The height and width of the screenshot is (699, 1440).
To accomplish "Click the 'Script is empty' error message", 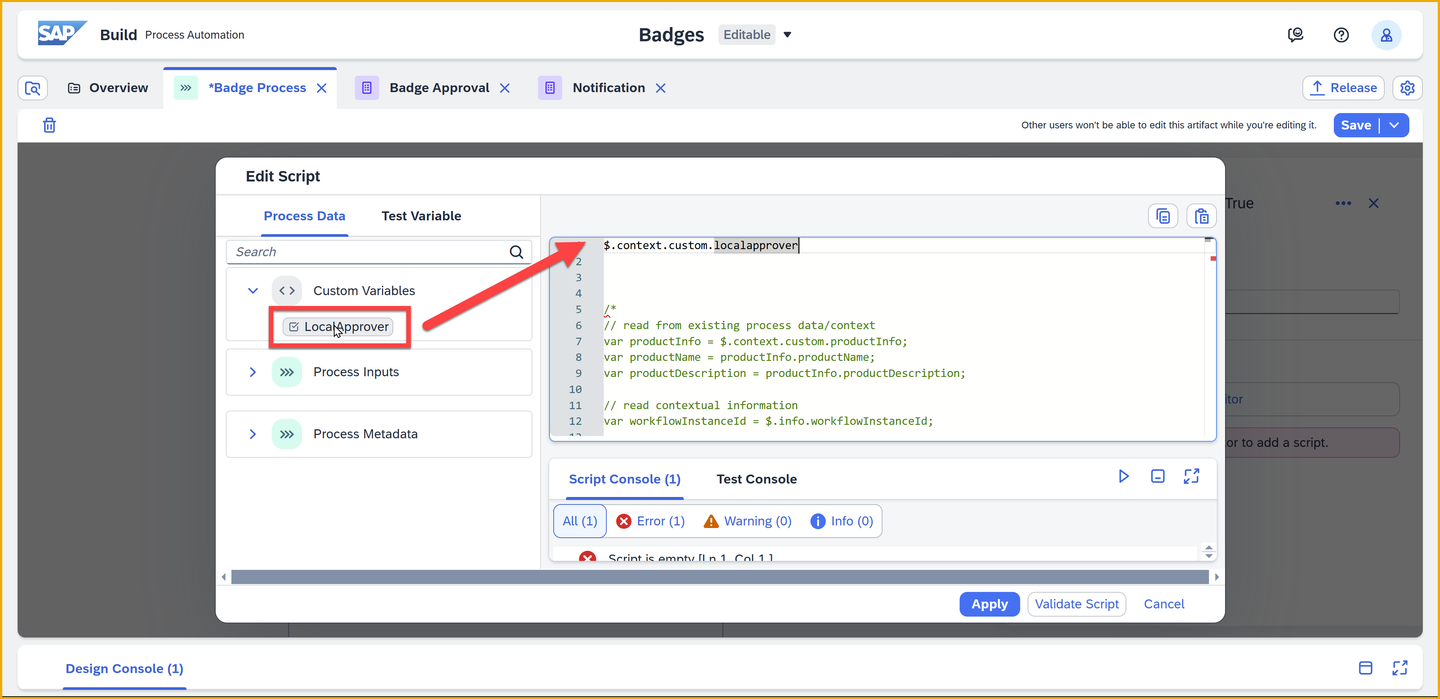I will (690, 557).
